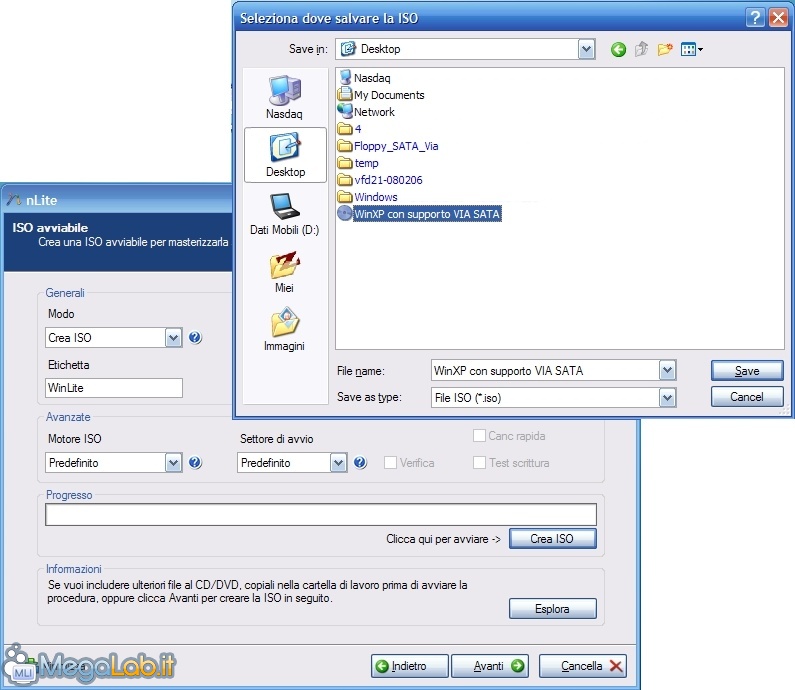This screenshot has width=795, height=690.
Task: Open Miei folder in places bar
Action: click(x=284, y=272)
